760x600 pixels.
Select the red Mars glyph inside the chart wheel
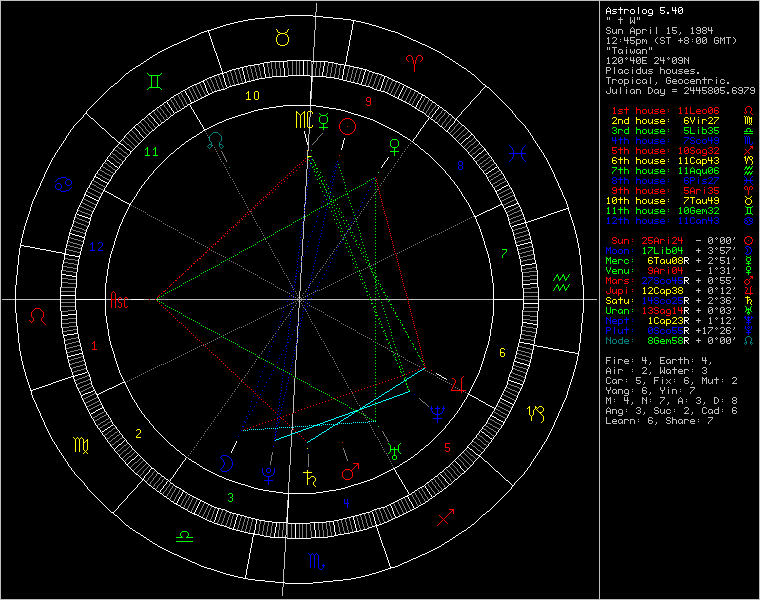point(350,472)
